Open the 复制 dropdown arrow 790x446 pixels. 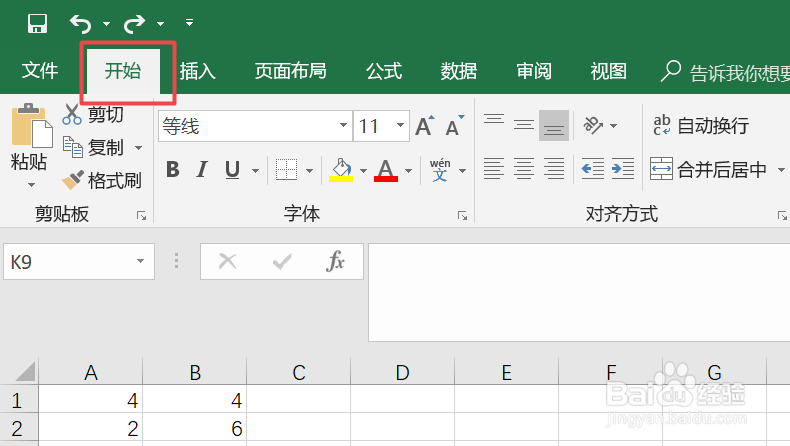[139, 148]
